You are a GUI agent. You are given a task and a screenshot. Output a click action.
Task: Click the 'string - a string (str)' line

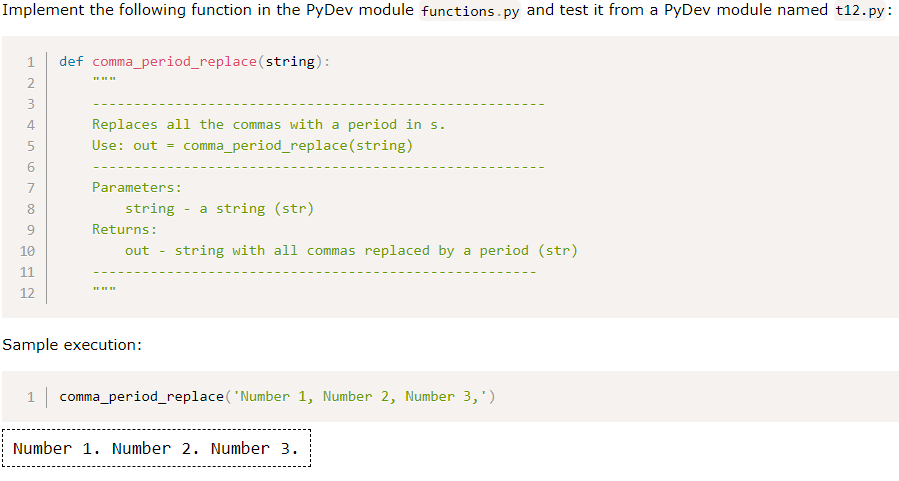tap(220, 209)
